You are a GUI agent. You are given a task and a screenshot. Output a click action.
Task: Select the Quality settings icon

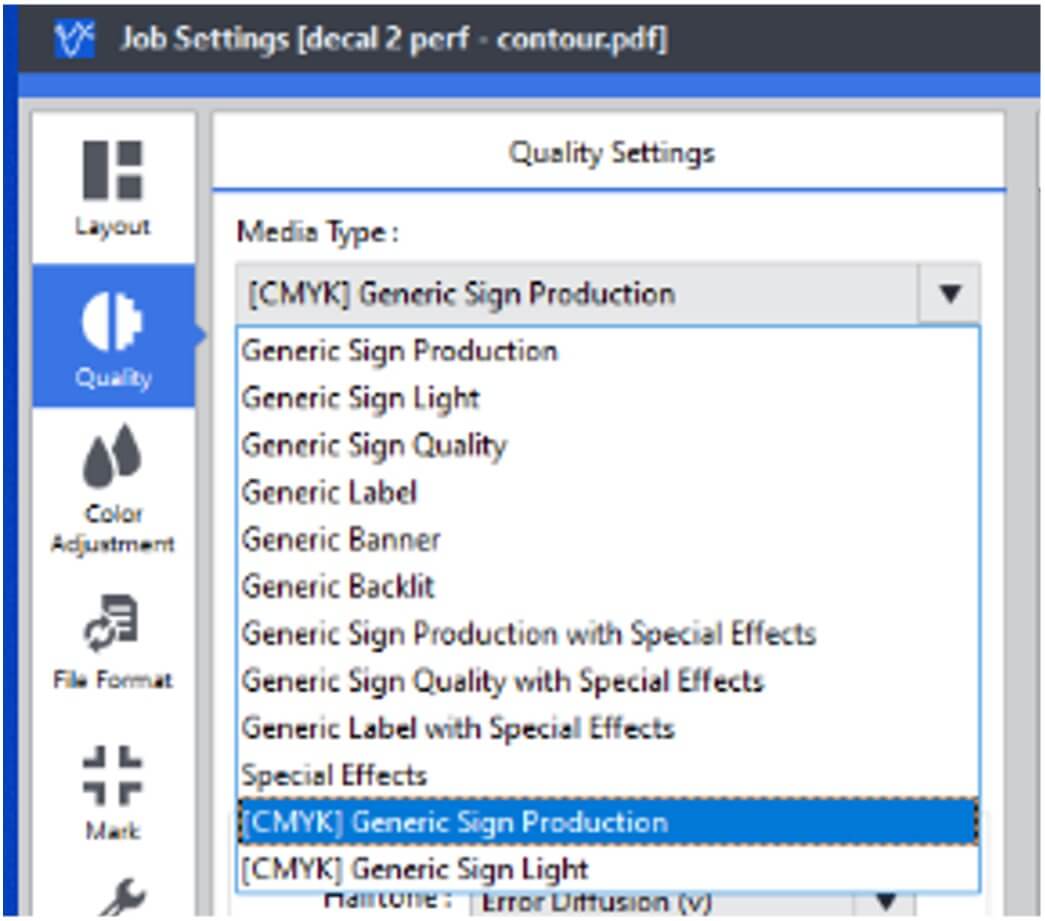click(113, 322)
